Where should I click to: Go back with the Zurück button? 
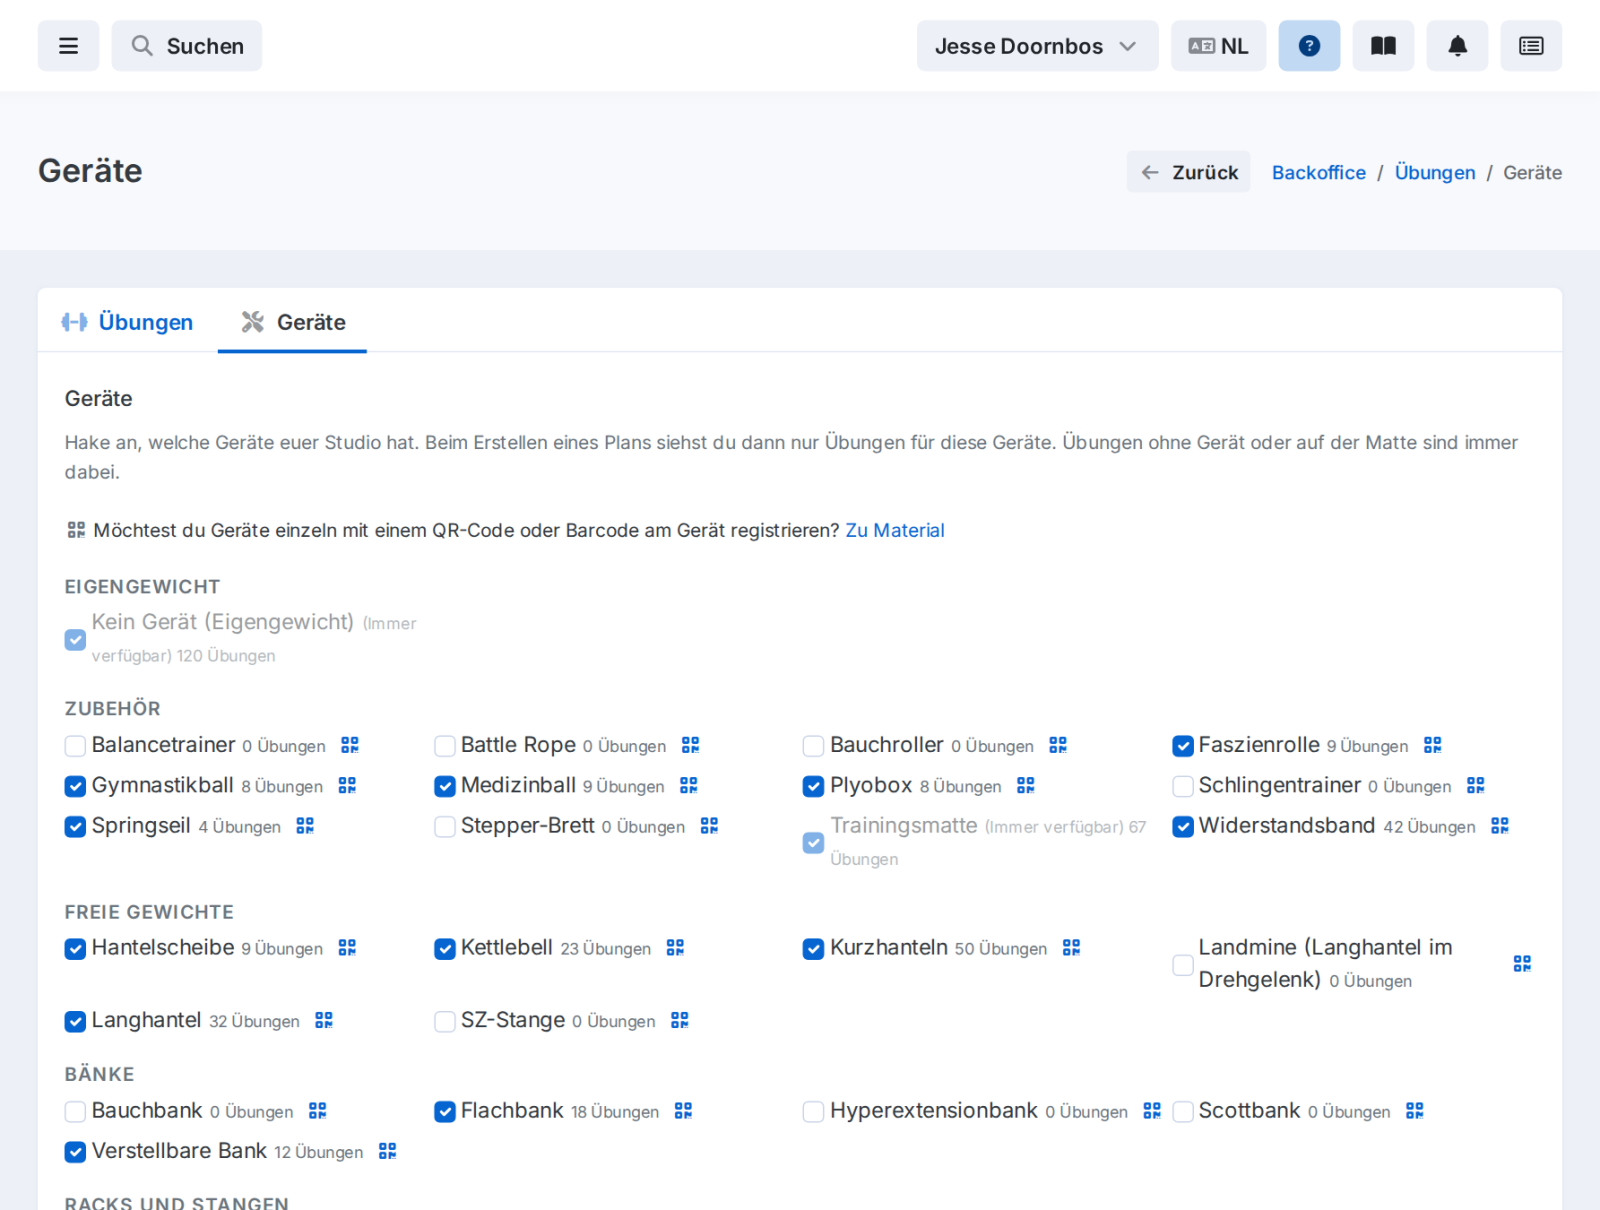click(x=1188, y=172)
